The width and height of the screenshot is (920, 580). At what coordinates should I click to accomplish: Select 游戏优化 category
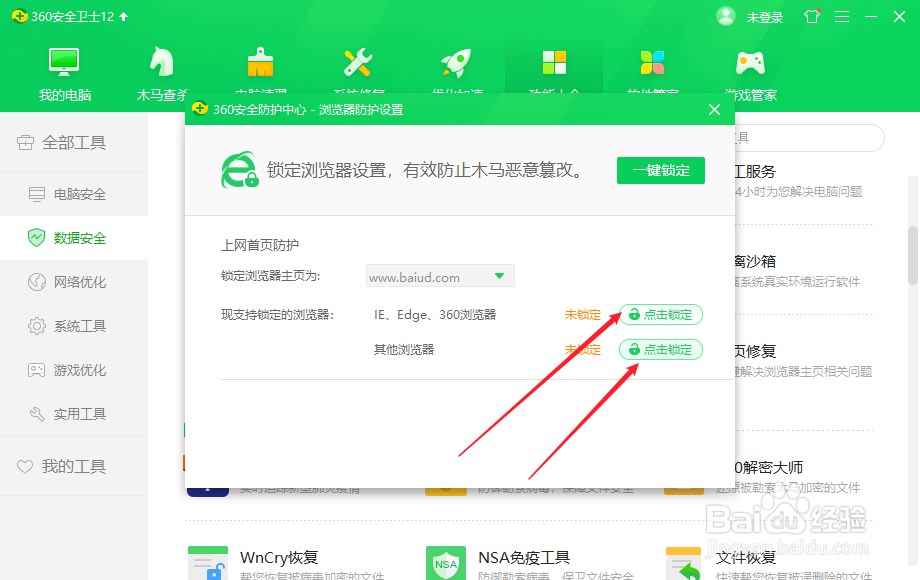pos(74,370)
